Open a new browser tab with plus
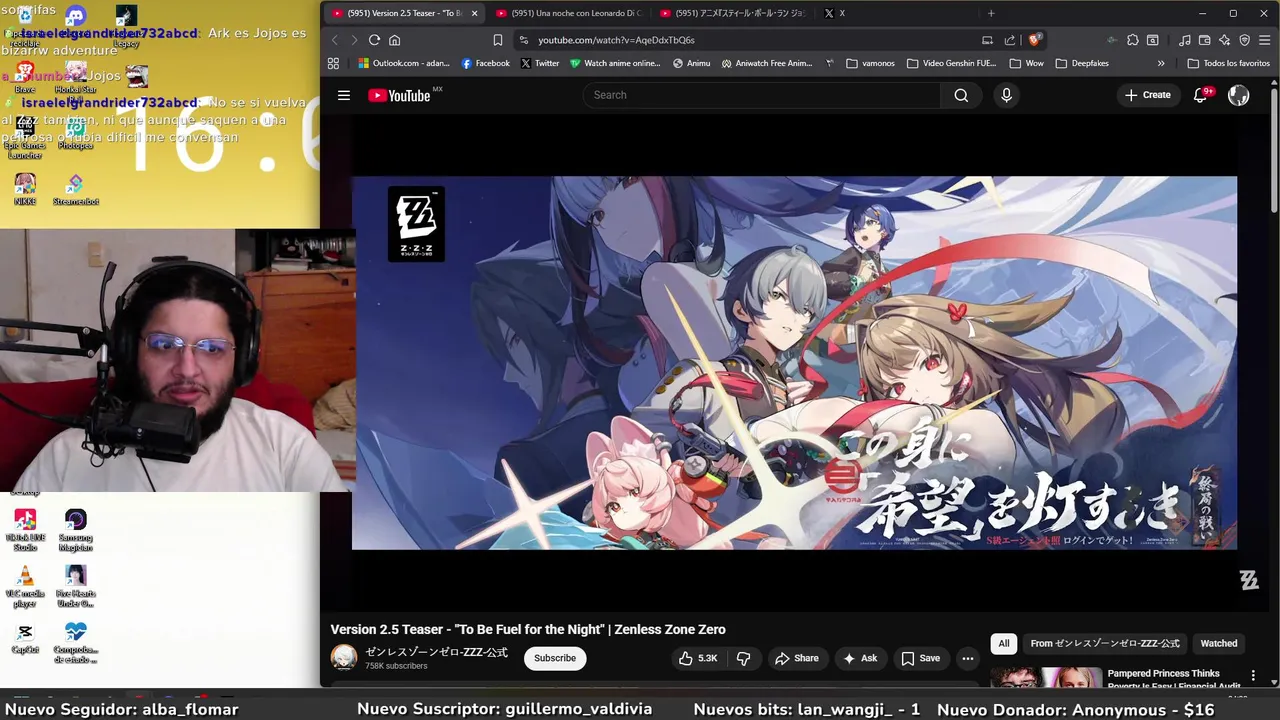The height and width of the screenshot is (720, 1280). tap(991, 13)
